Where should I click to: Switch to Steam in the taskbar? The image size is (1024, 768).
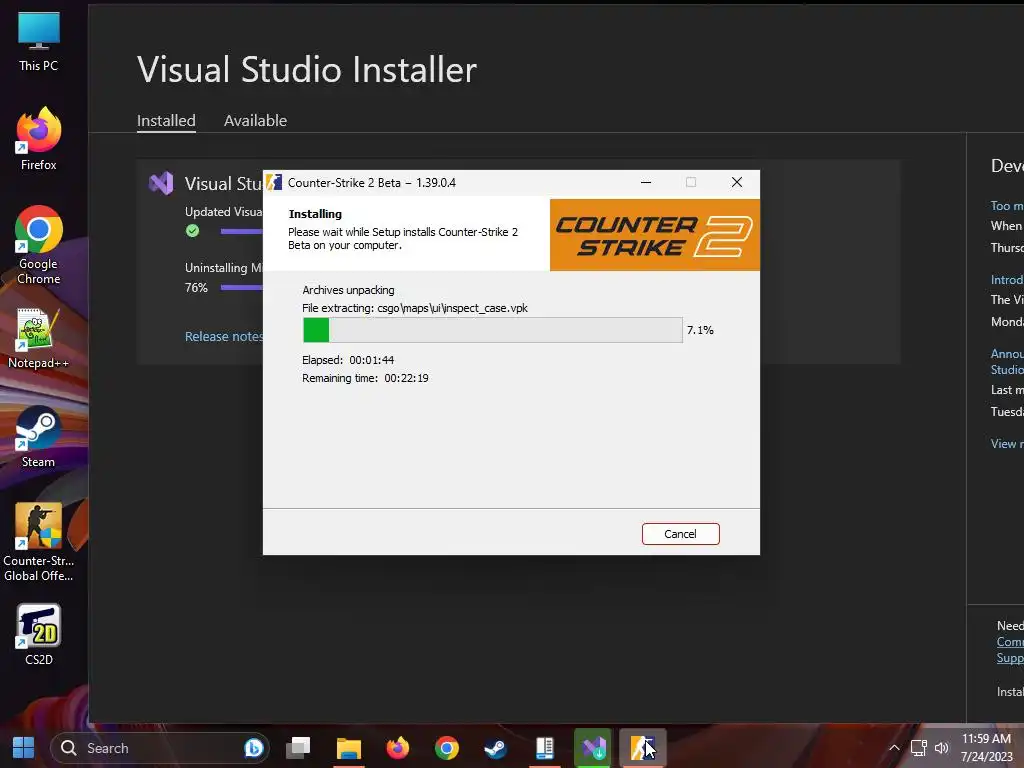coord(496,748)
